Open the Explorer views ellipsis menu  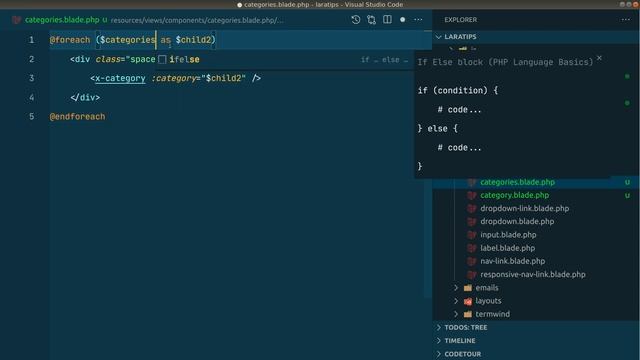pos(626,20)
